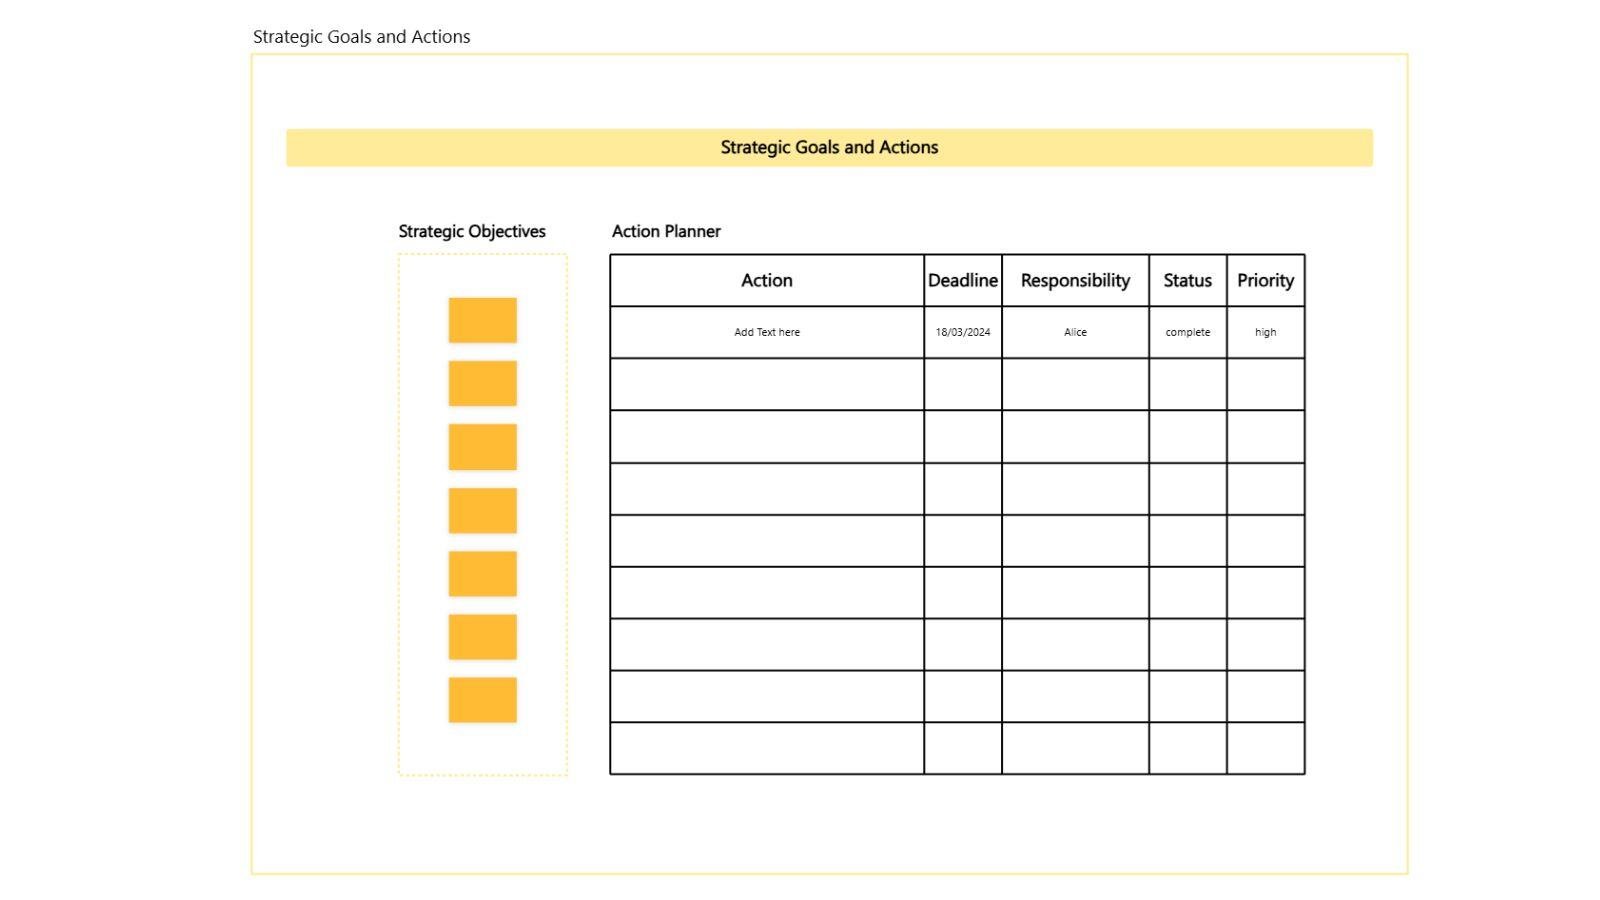Click the third orange rectangle under Strategic Objectives

[x=481, y=447]
